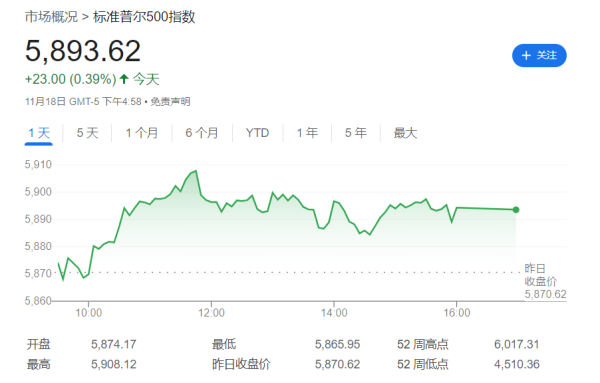This screenshot has height=383, width=600.
Task: Open the 免责声明 disclaimer link
Action: (x=170, y=102)
